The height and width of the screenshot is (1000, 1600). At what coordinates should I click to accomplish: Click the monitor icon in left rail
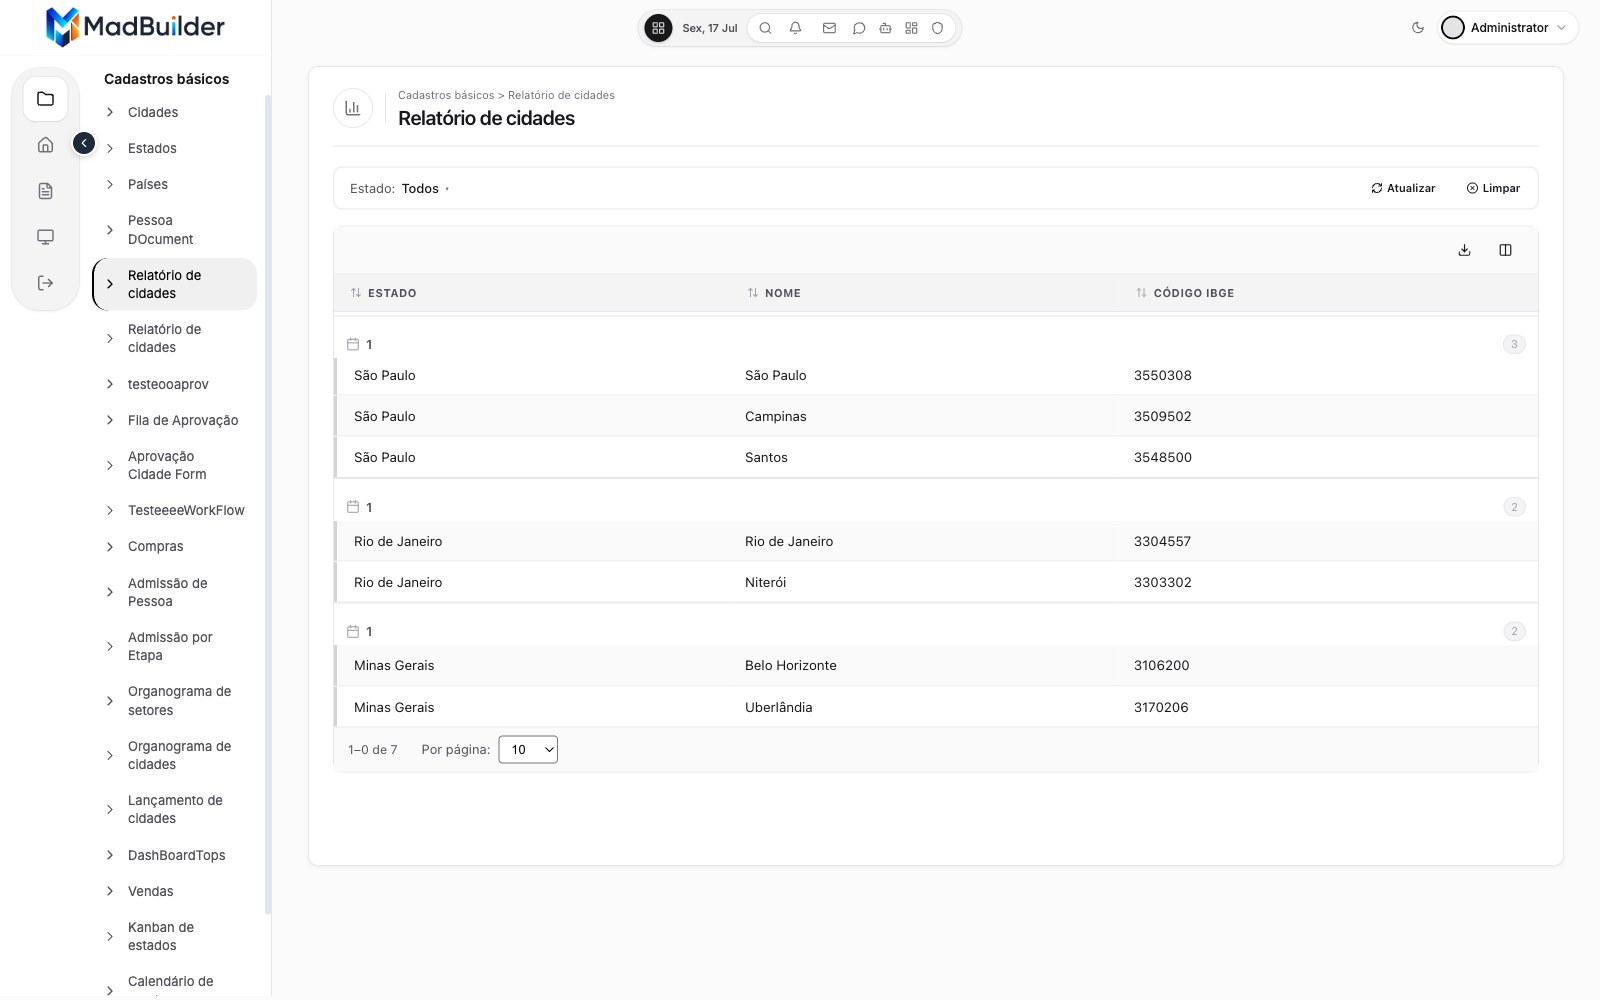(46, 237)
